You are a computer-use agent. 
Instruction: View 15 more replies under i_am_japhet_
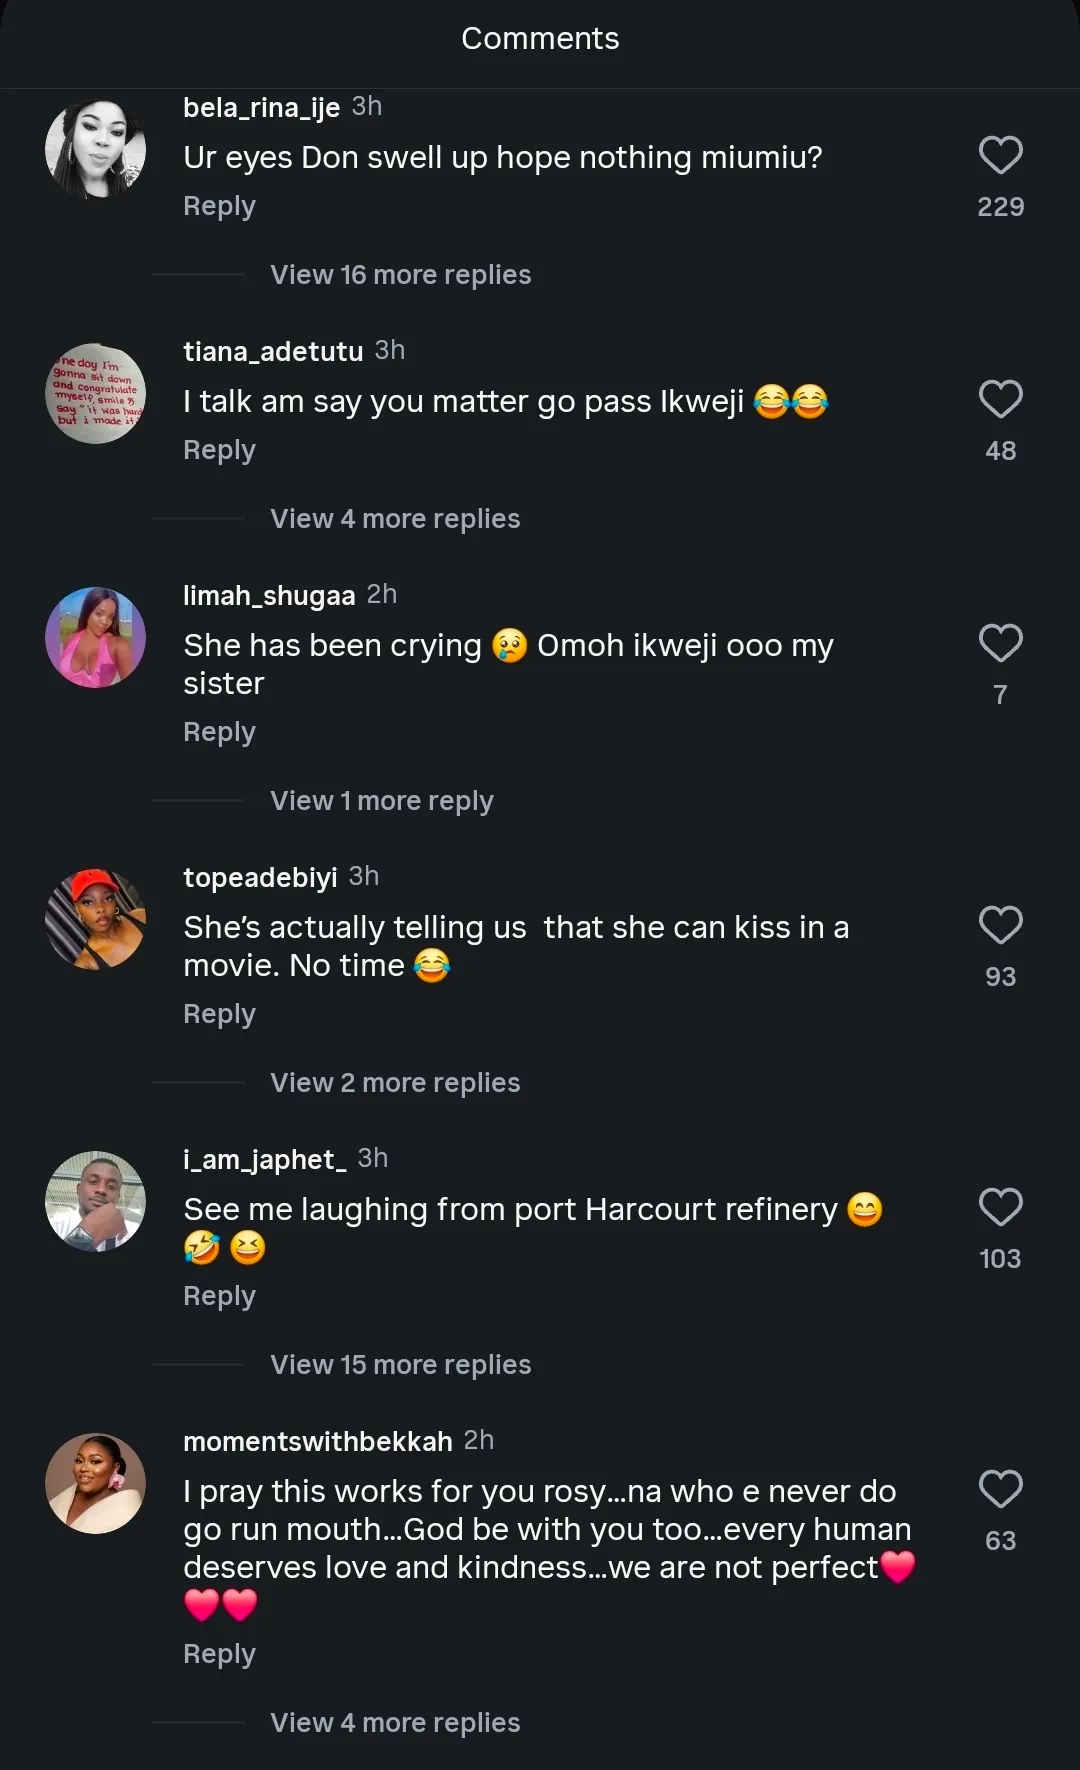(400, 1365)
